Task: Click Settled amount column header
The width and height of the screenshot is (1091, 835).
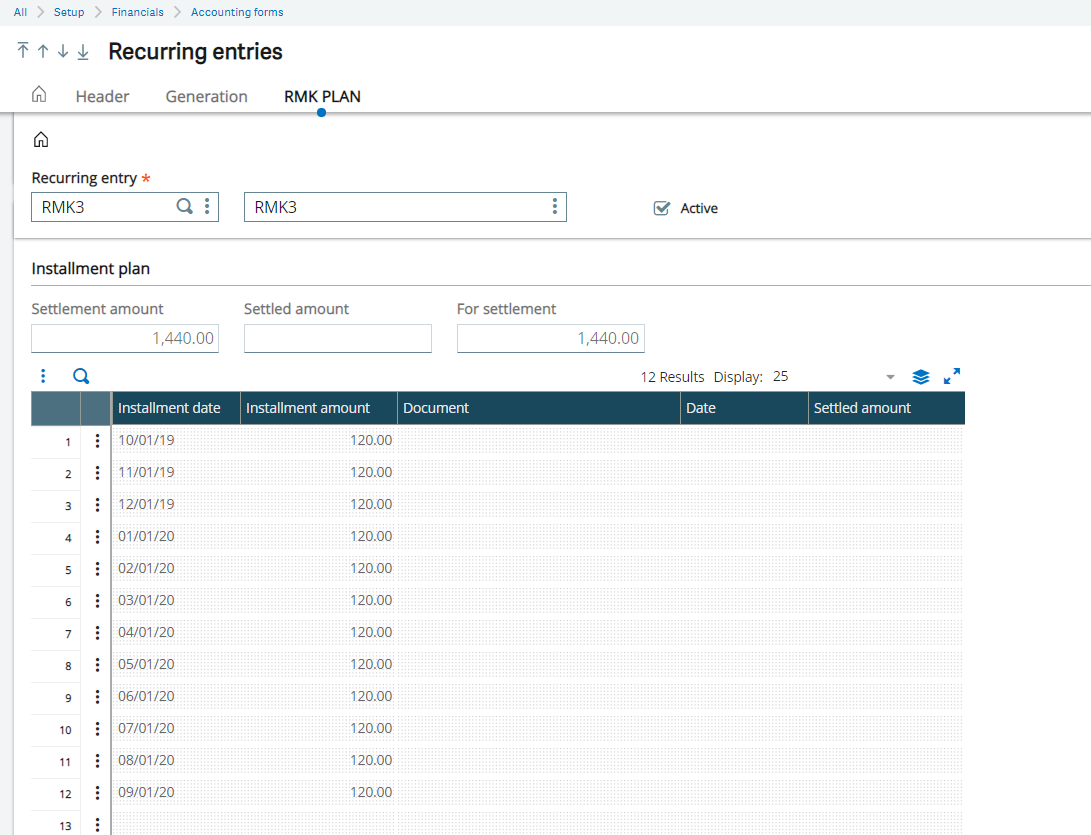Action: coord(886,408)
